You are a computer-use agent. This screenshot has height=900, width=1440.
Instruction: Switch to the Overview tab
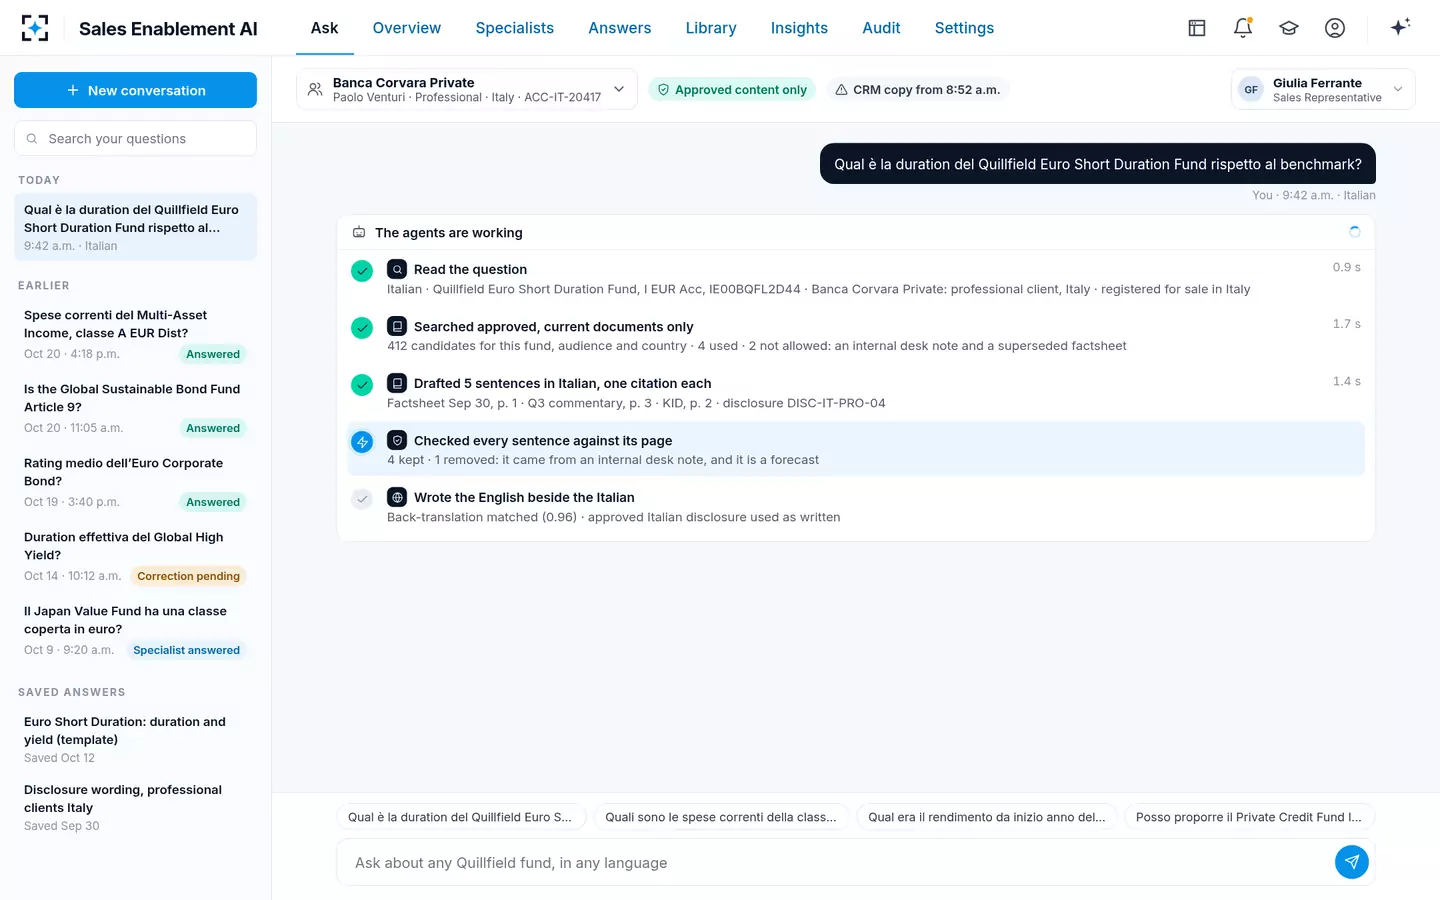(x=407, y=28)
